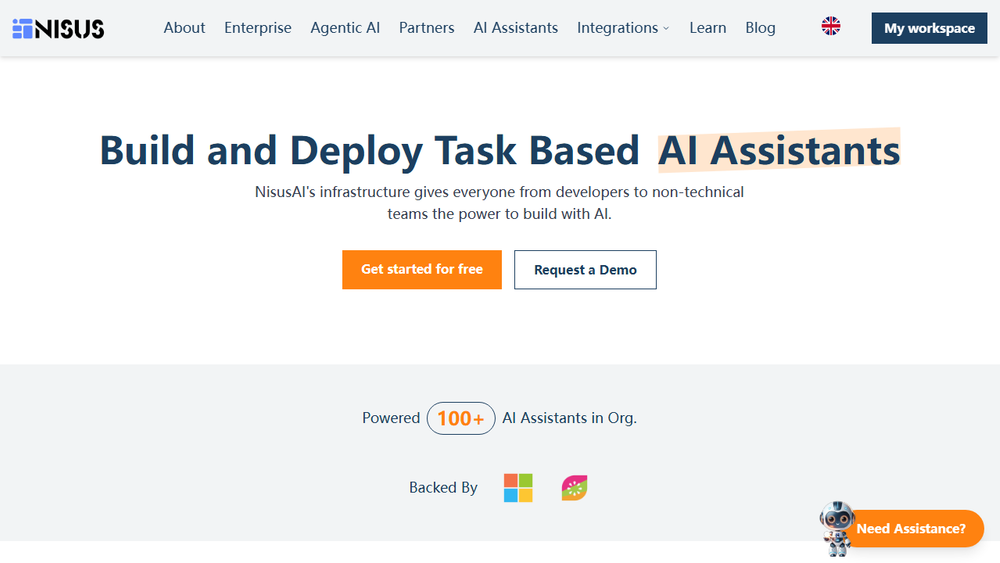Image resolution: width=1000 pixels, height=563 pixels.
Task: Visit the Blog link
Action: click(760, 28)
